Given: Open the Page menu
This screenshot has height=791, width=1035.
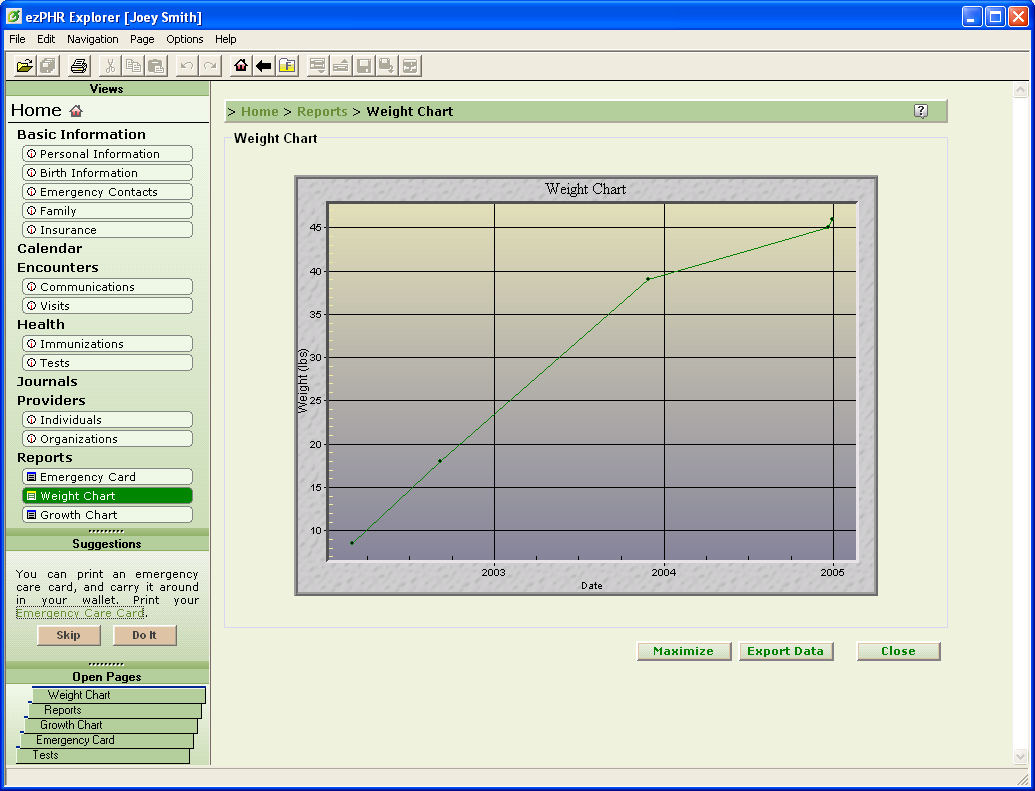Looking at the screenshot, I should point(142,39).
